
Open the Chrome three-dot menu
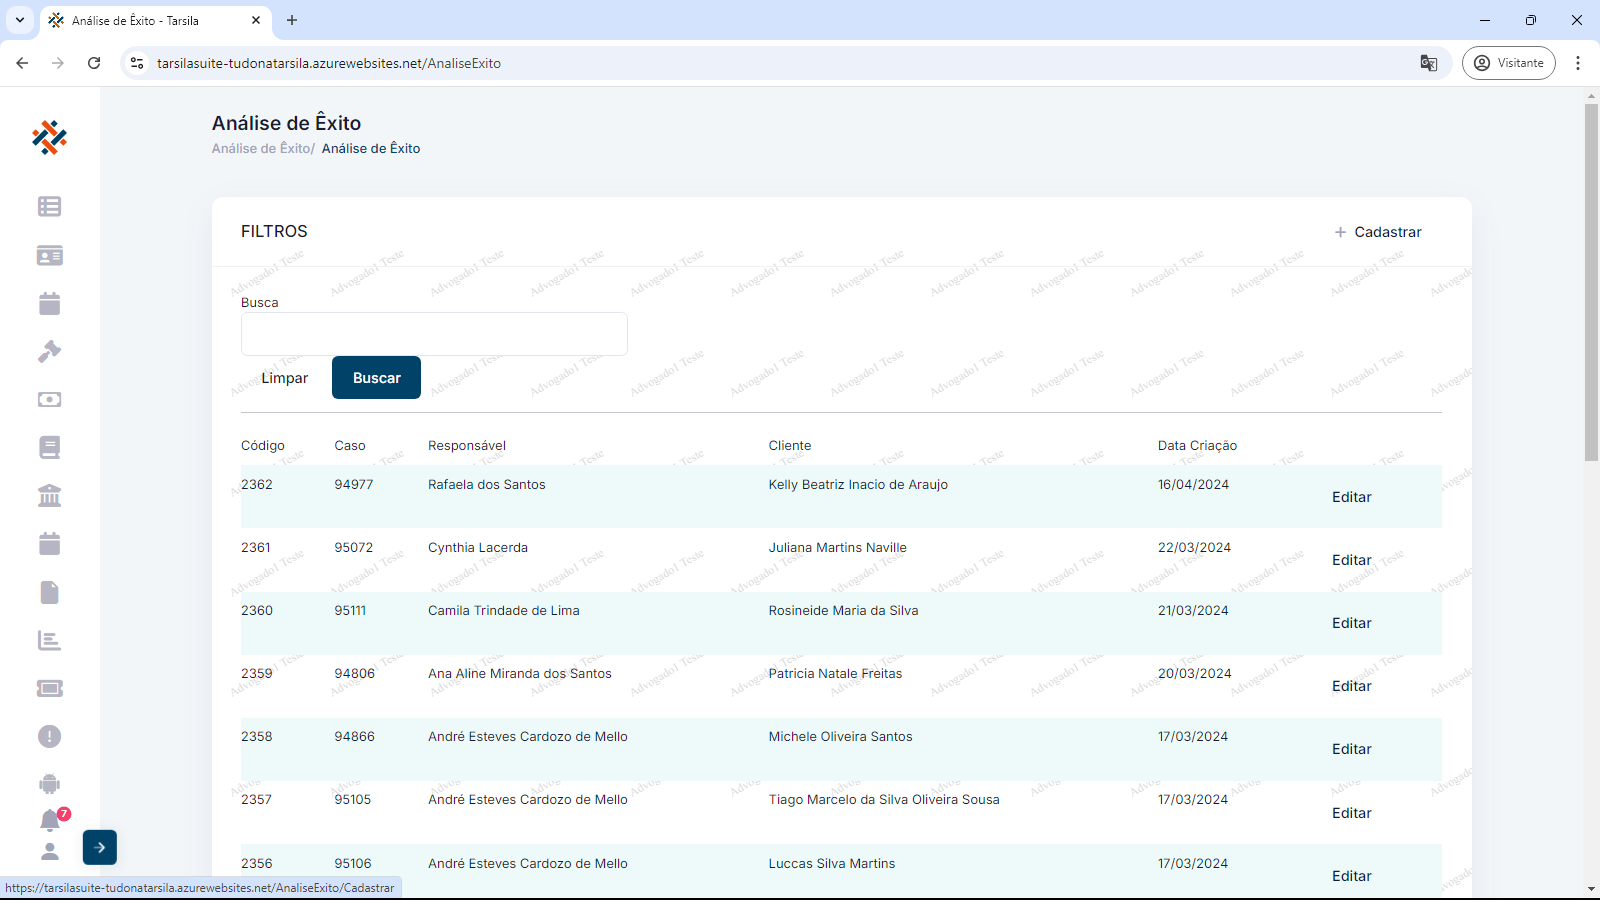1578,63
